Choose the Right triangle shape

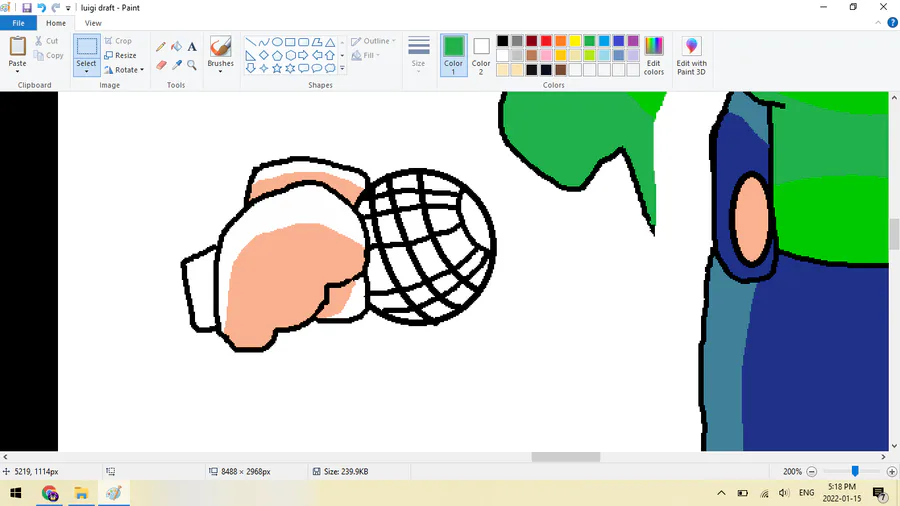250,55
